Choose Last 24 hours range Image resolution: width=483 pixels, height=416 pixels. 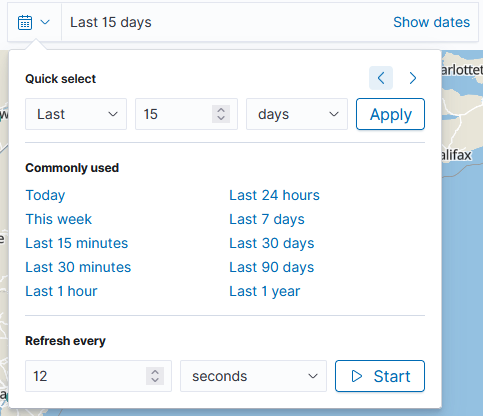[x=274, y=195]
